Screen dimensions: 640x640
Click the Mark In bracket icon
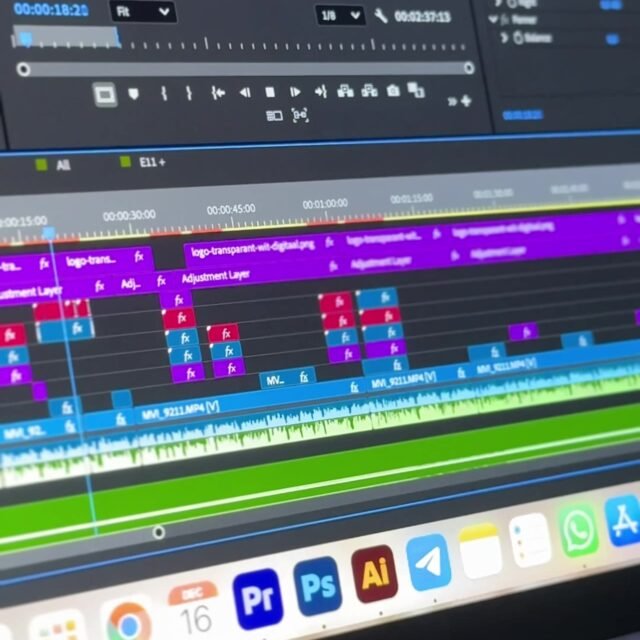pos(164,93)
